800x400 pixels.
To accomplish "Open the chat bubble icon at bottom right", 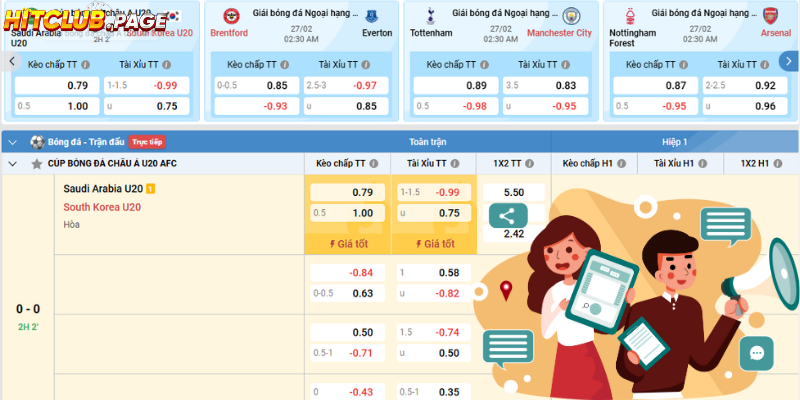I will tap(757, 353).
